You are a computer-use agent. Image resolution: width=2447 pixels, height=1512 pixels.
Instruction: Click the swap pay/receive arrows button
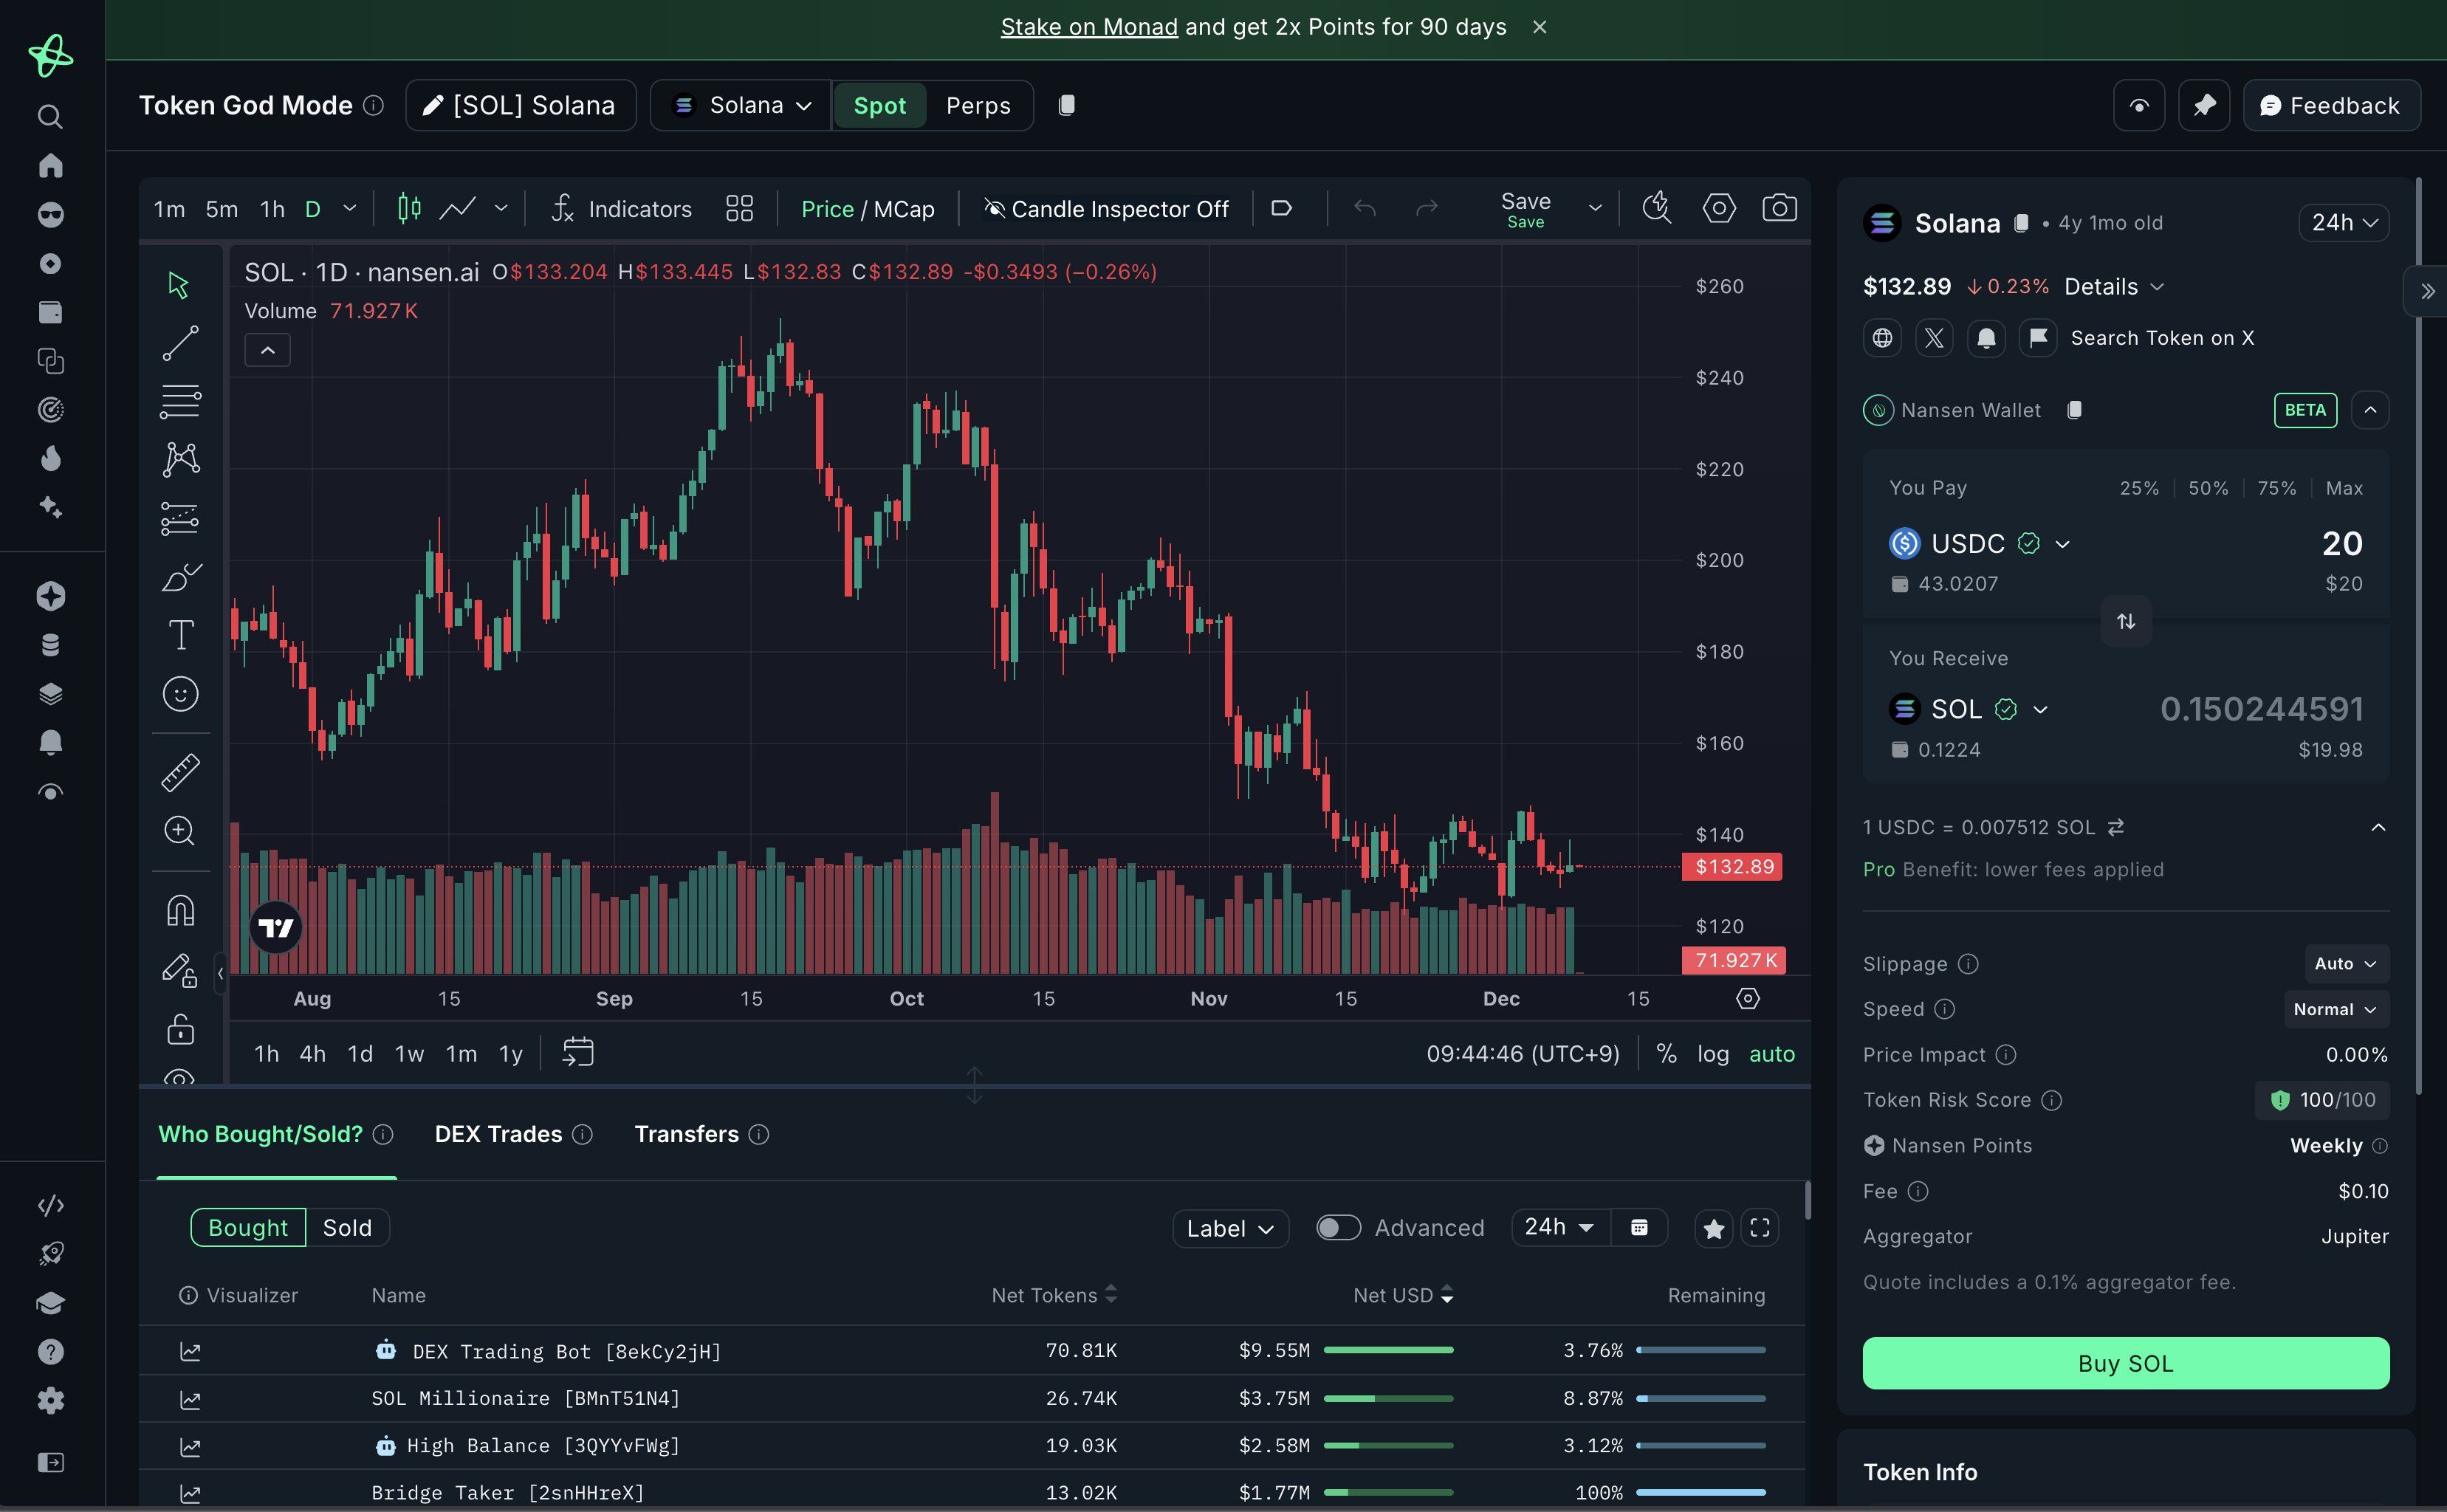[2125, 621]
